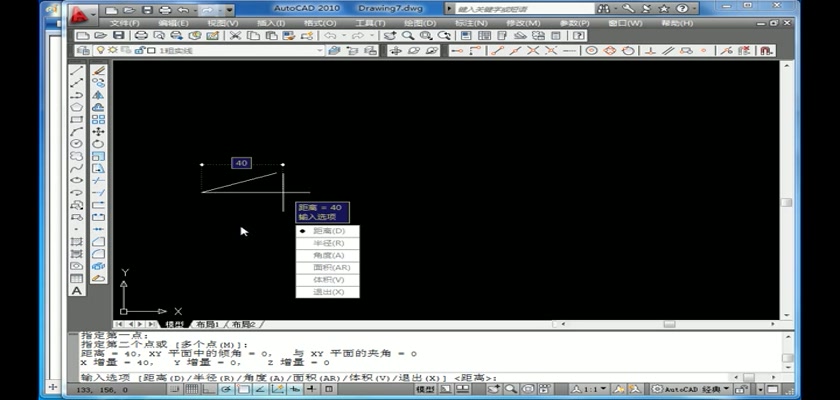Click the Snap to Center icon
840x400 pixels.
point(591,51)
